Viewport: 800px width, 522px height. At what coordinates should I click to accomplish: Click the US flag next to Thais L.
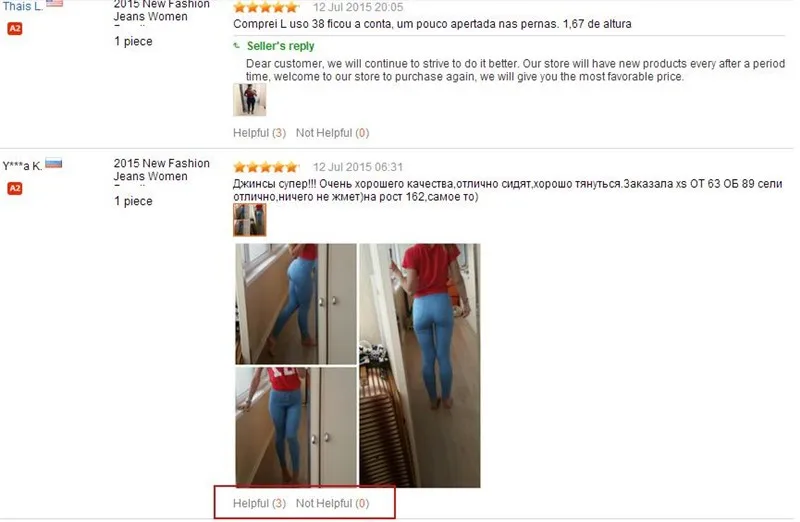point(55,3)
